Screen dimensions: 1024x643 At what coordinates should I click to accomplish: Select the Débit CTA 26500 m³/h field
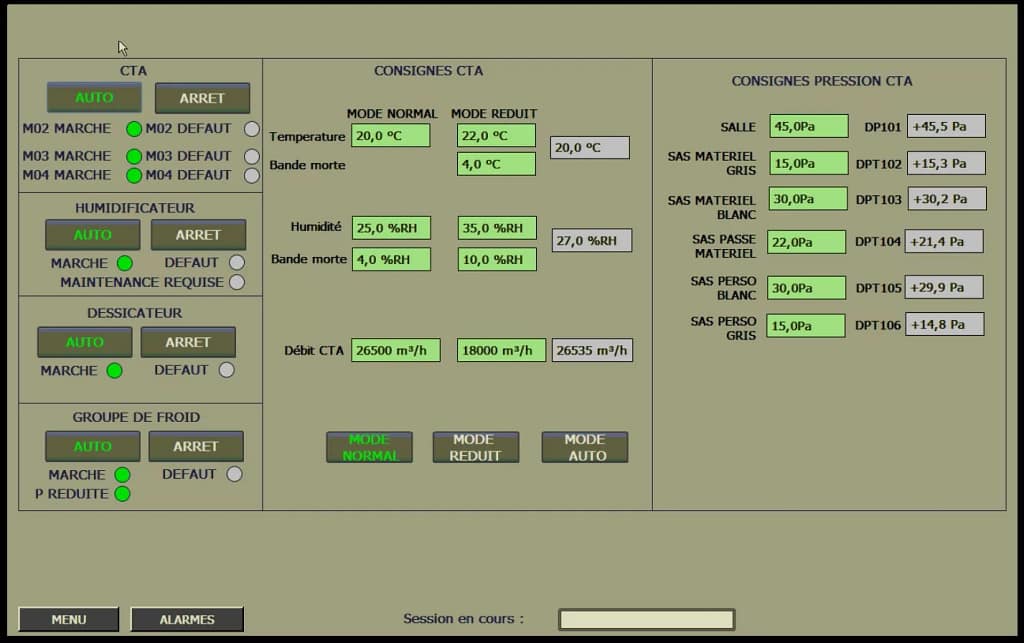[x=395, y=351]
